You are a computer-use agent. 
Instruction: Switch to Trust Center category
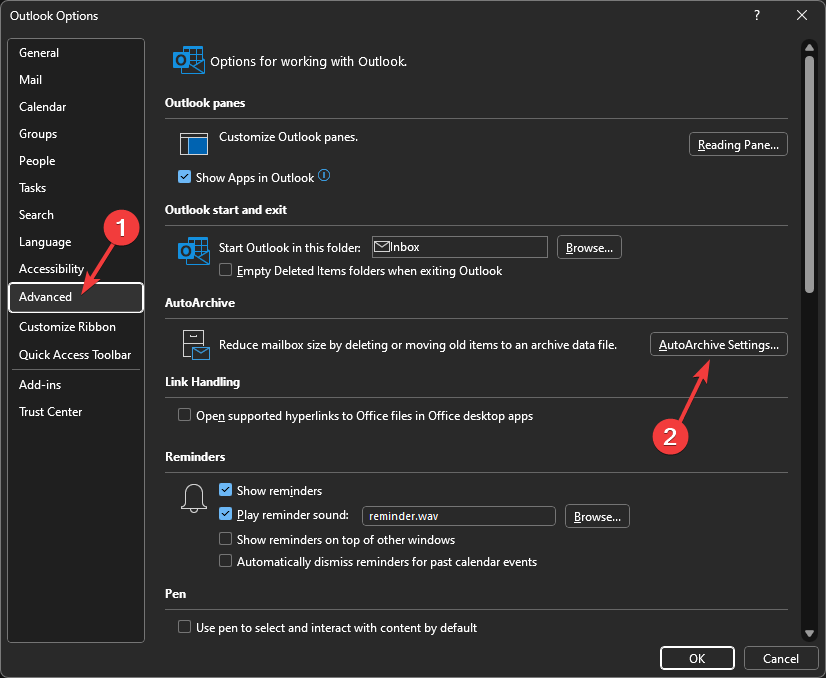51,412
